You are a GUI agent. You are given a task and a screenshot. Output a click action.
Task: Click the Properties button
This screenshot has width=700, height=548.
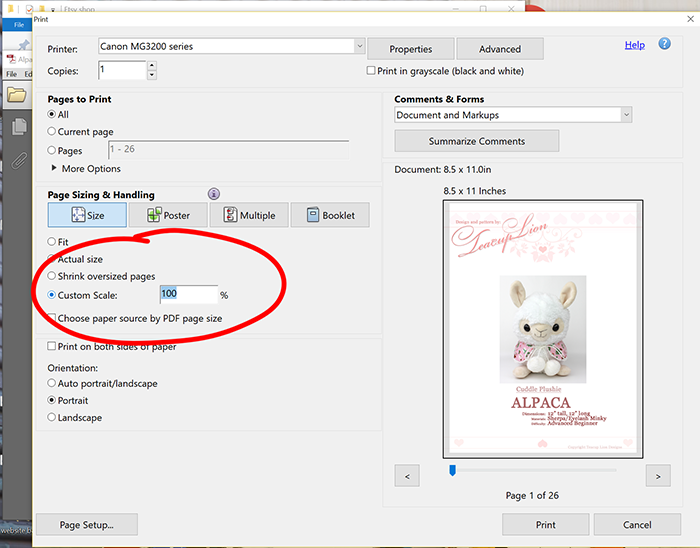[x=411, y=49]
